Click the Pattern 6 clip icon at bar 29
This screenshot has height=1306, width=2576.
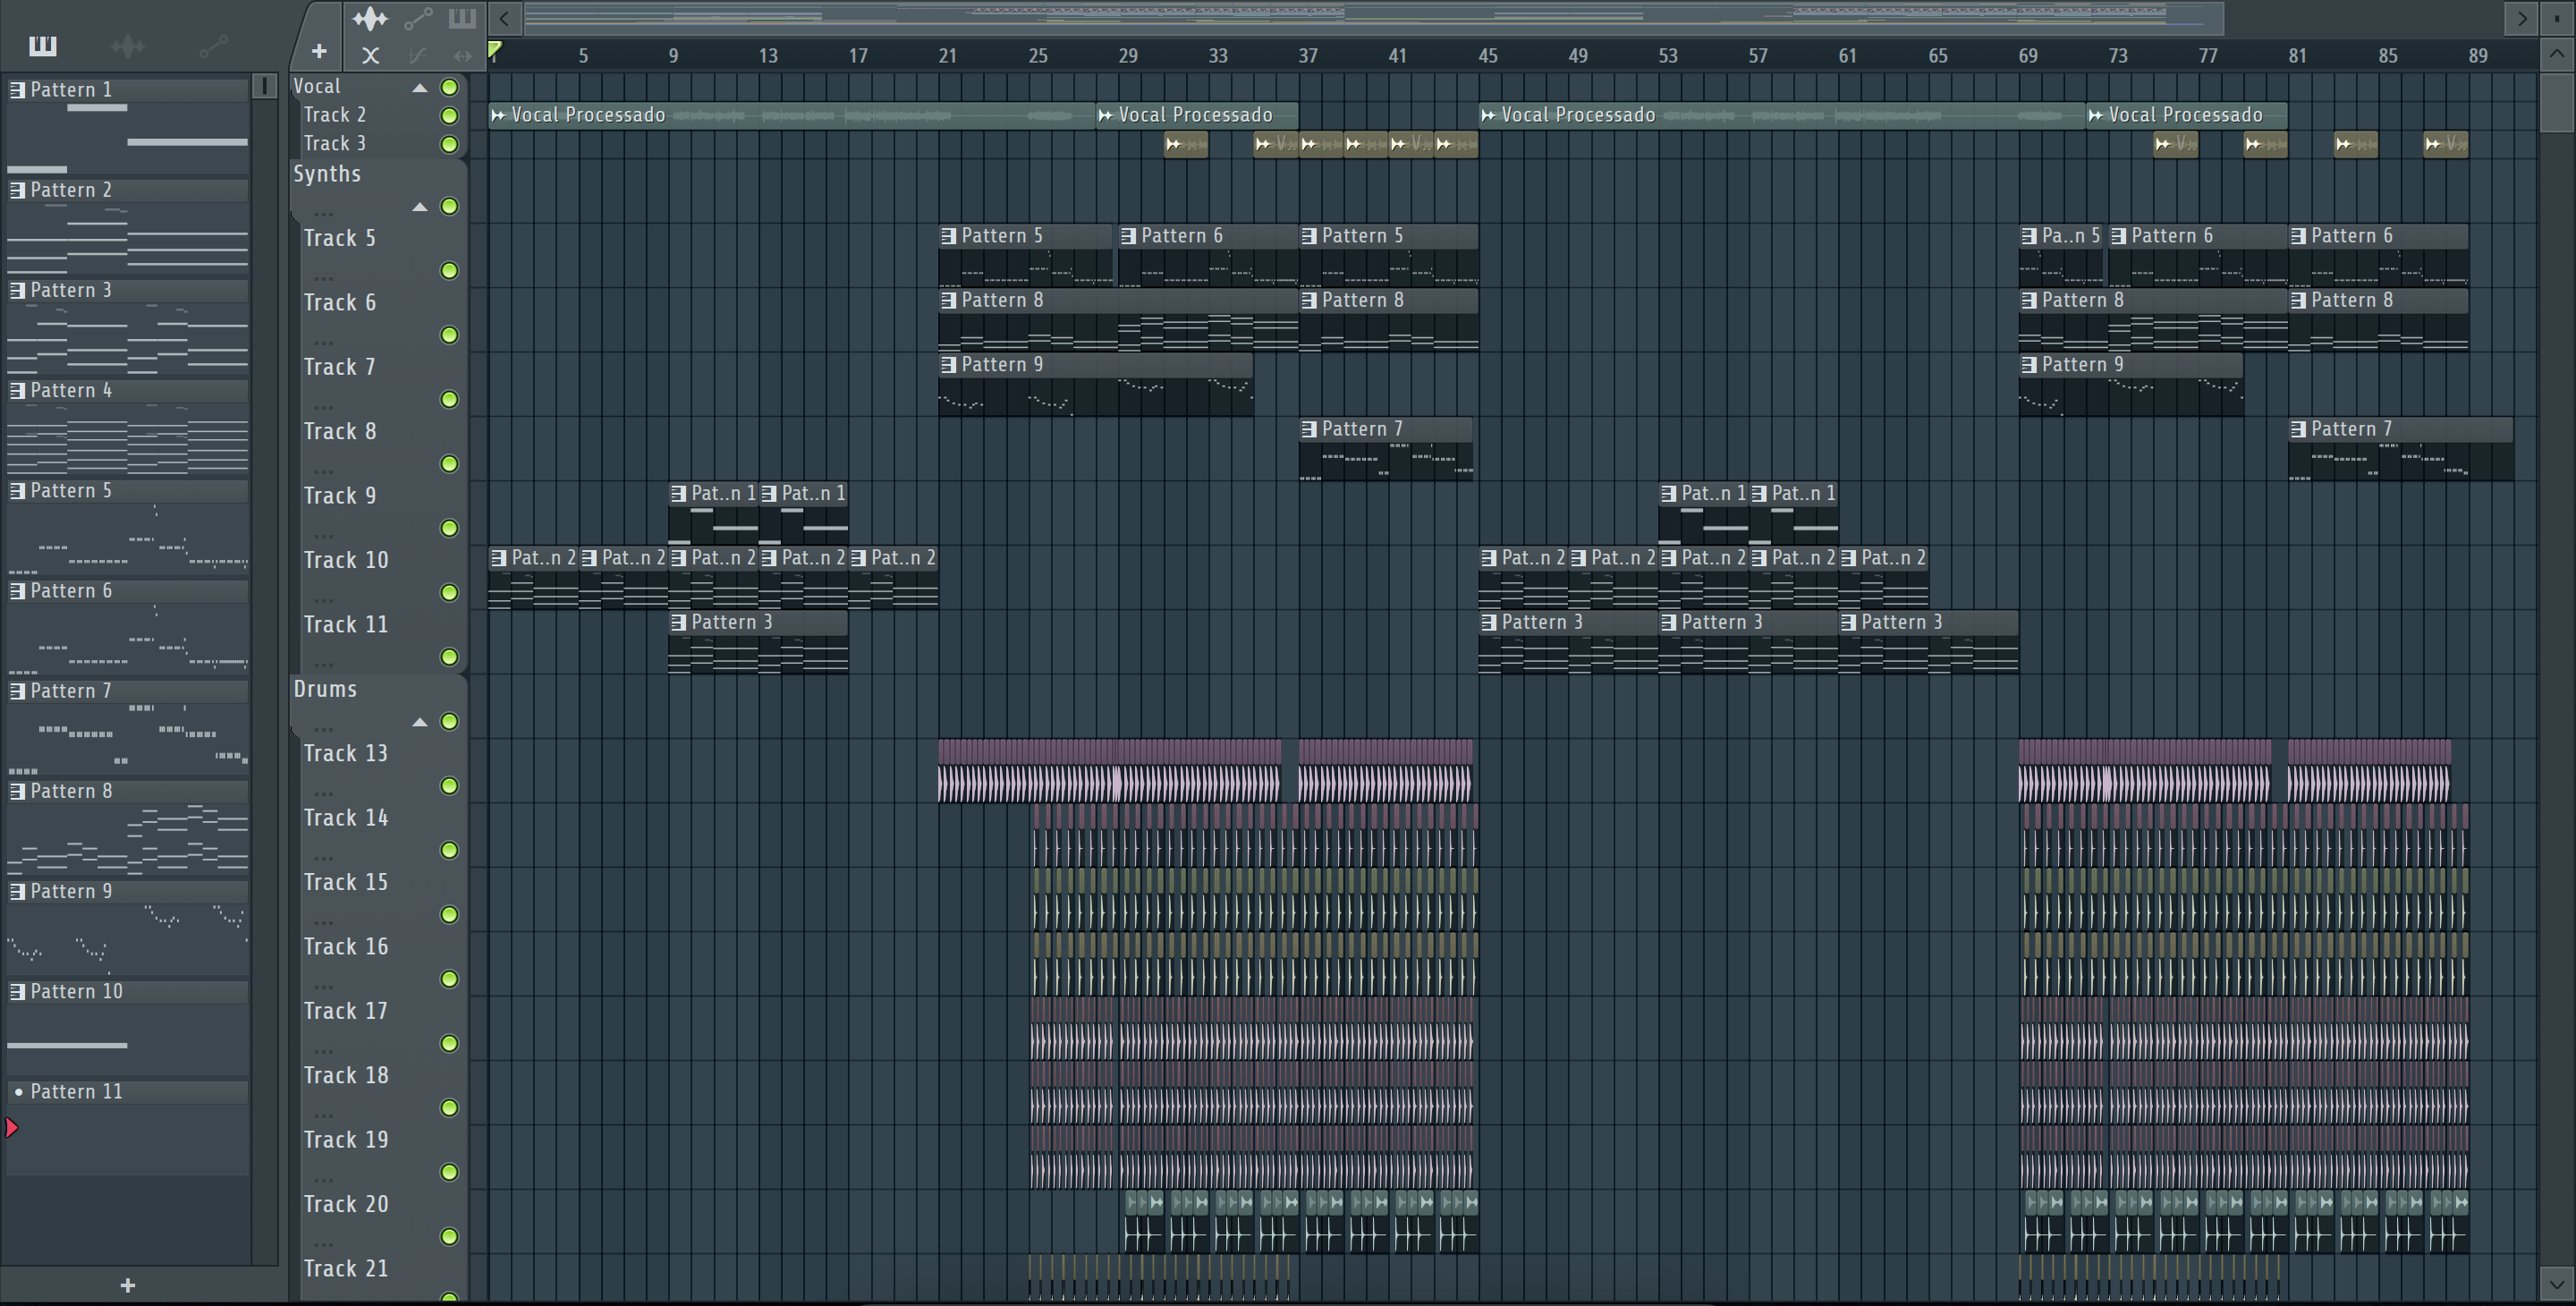[1128, 237]
